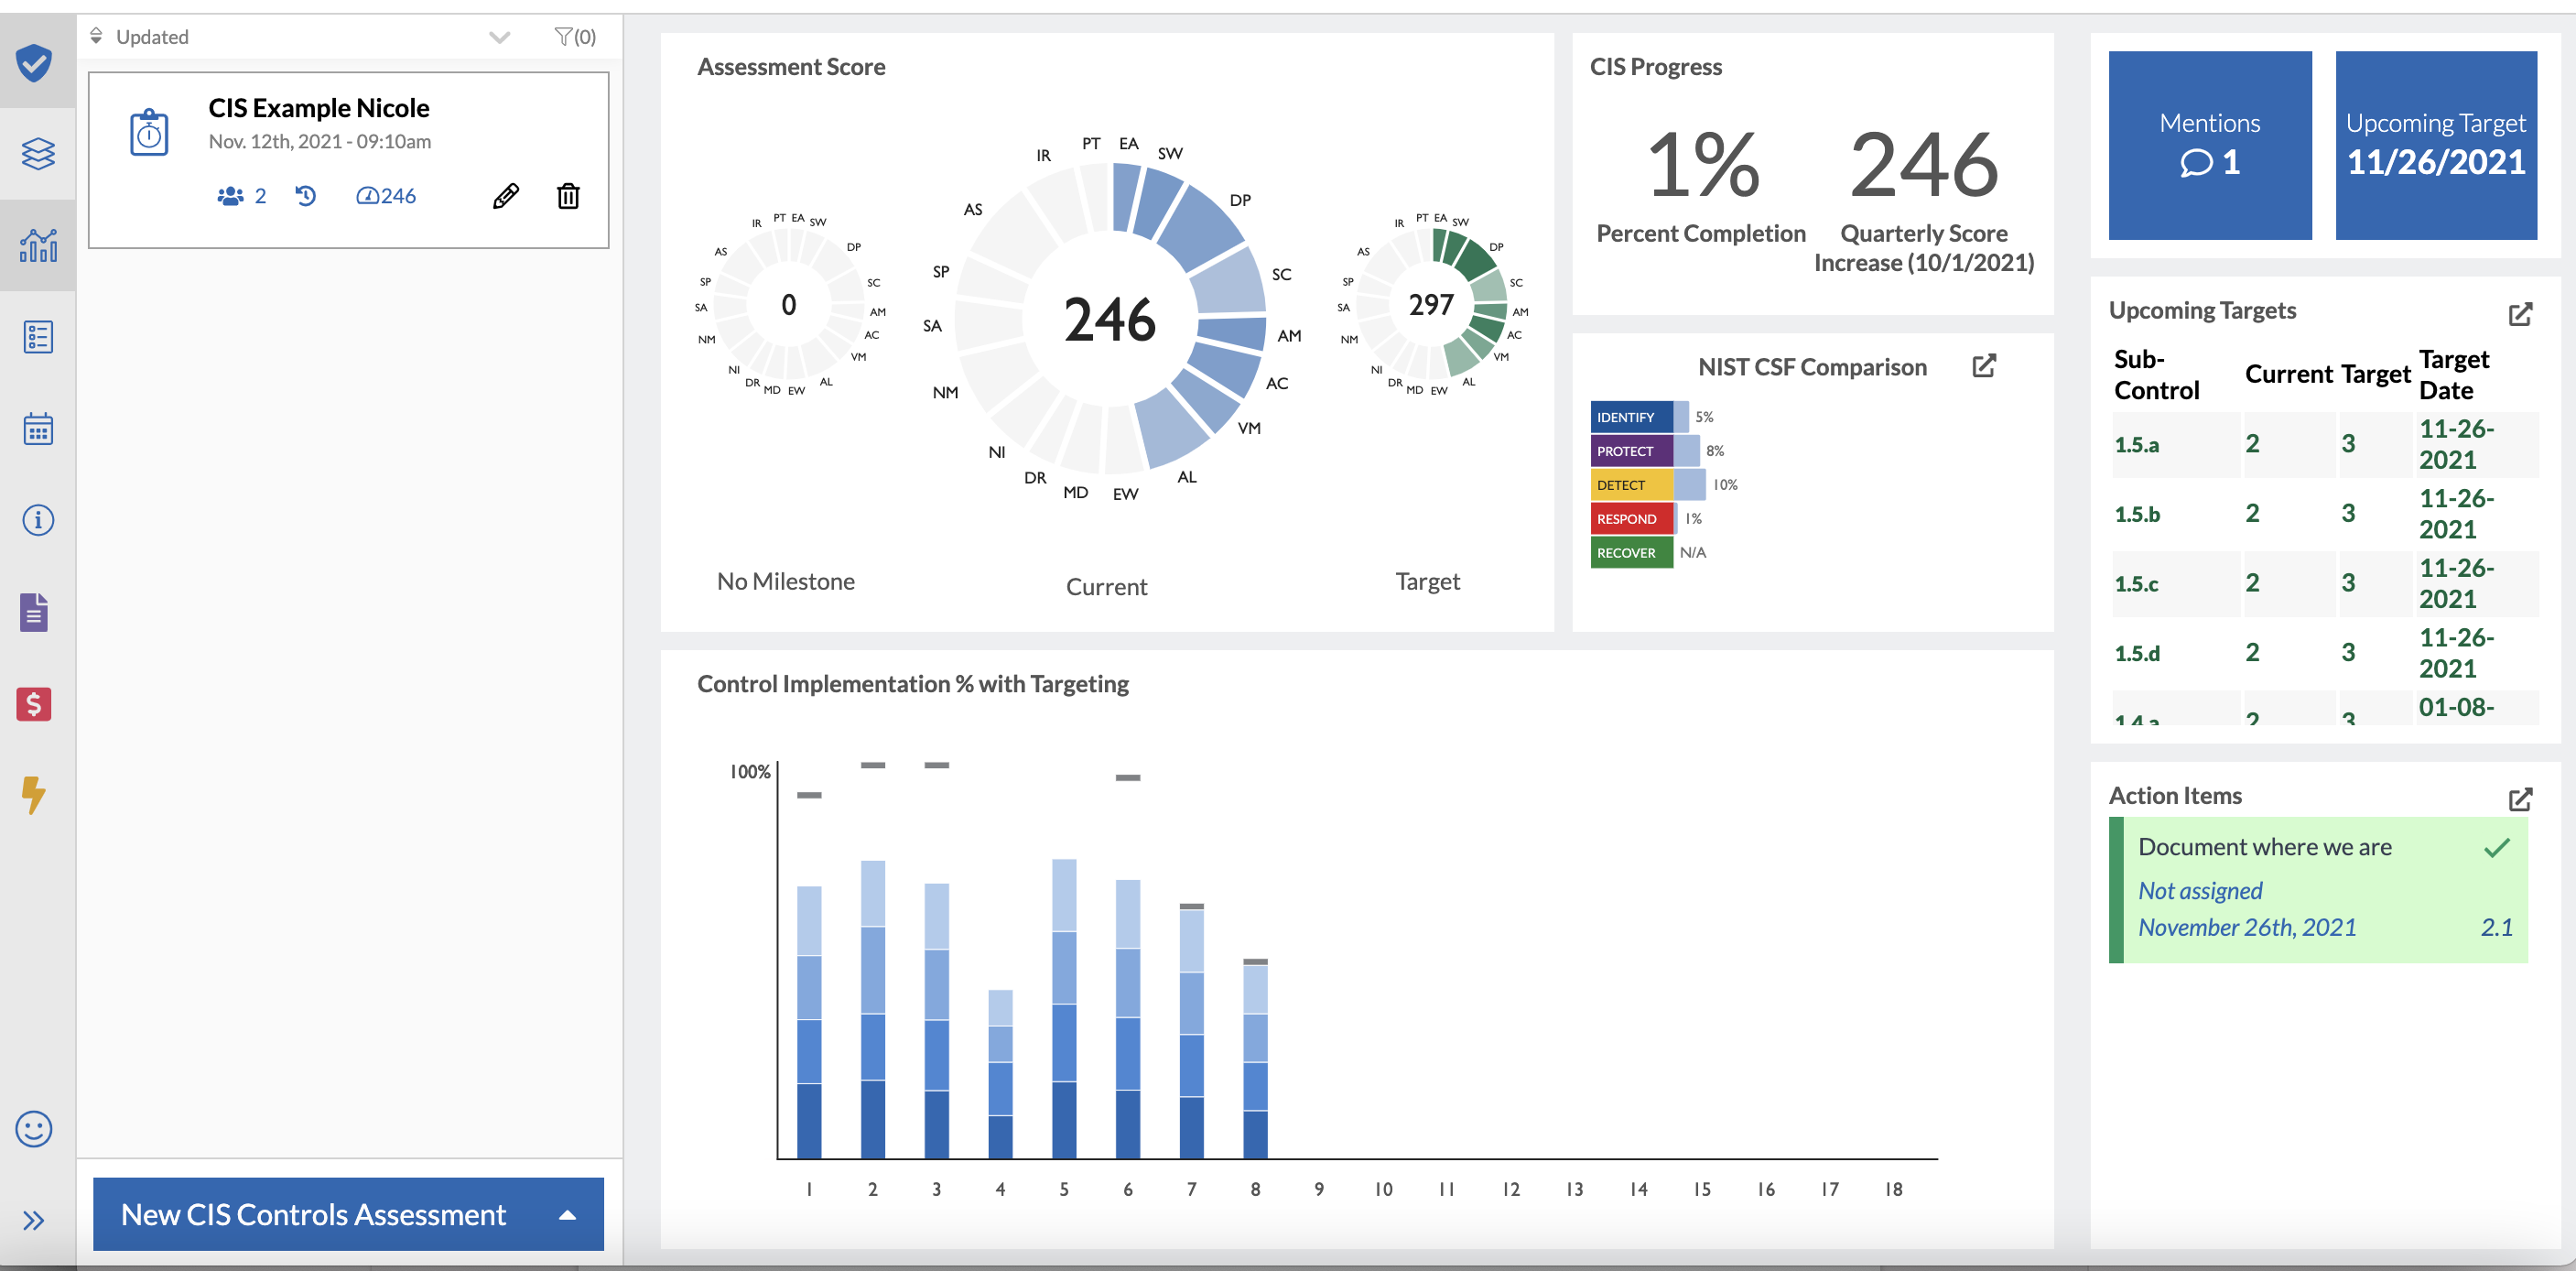Open sub-control 1.5.a in Upcoming Targets
Image resolution: width=2576 pixels, height=1271 pixels.
pyautogui.click(x=2136, y=445)
